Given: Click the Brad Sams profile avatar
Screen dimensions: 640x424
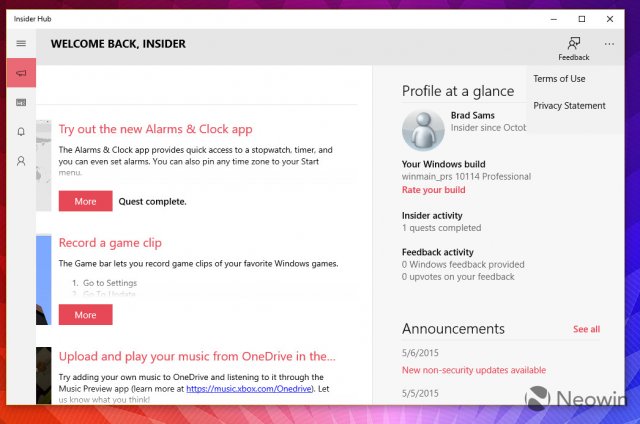Looking at the screenshot, I should (423, 131).
